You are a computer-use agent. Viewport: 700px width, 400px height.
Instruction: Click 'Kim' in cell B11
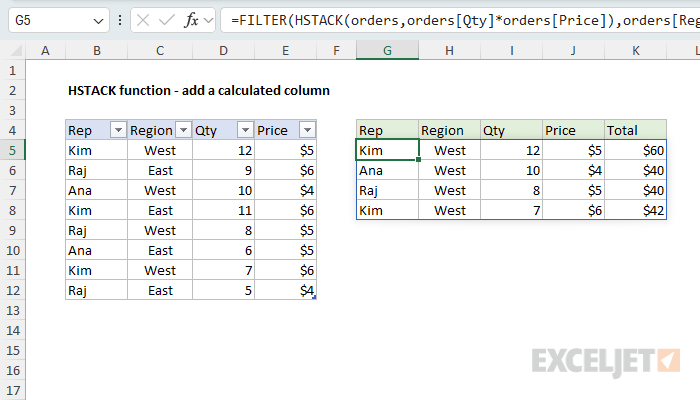click(96, 271)
